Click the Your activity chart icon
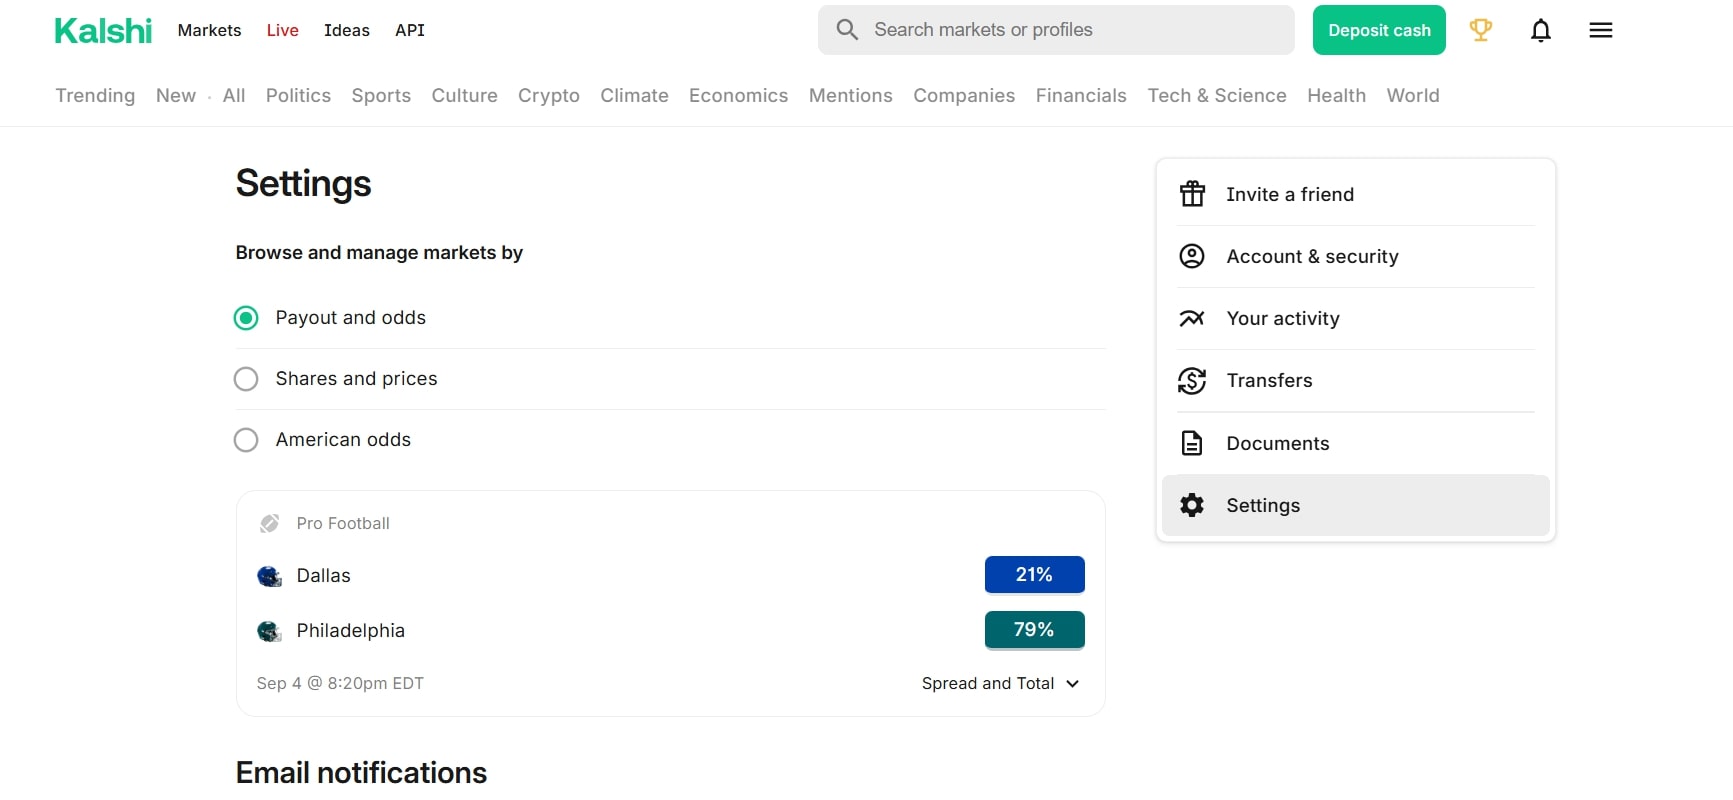This screenshot has height=800, width=1733. (1192, 318)
